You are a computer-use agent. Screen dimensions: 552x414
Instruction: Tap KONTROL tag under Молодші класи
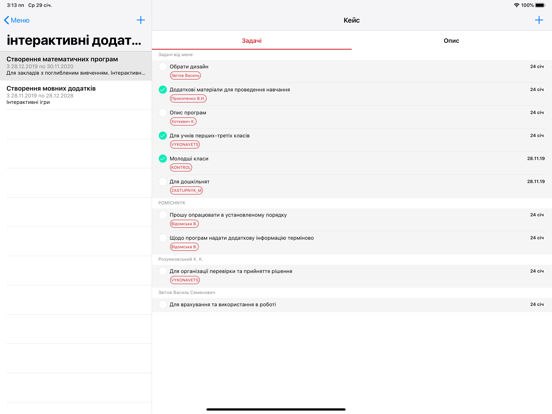coord(181,168)
